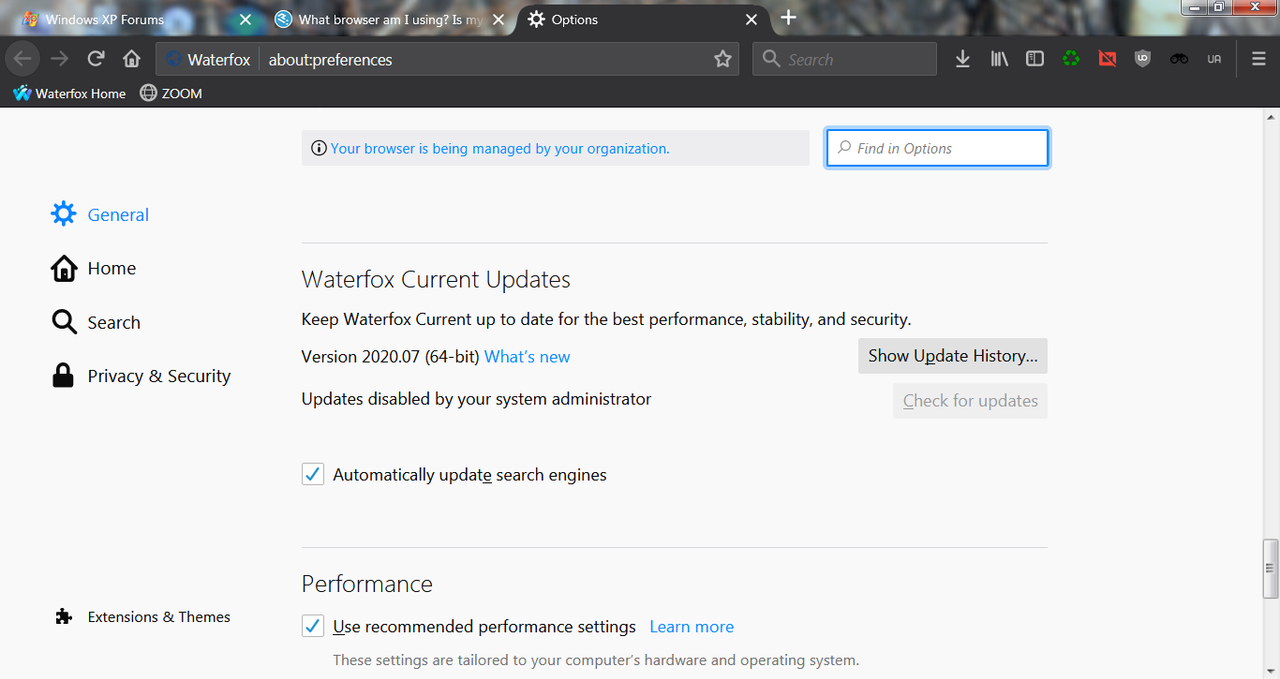
Task: Click the magnifier icon in the Search box
Action: pyautogui.click(x=771, y=59)
